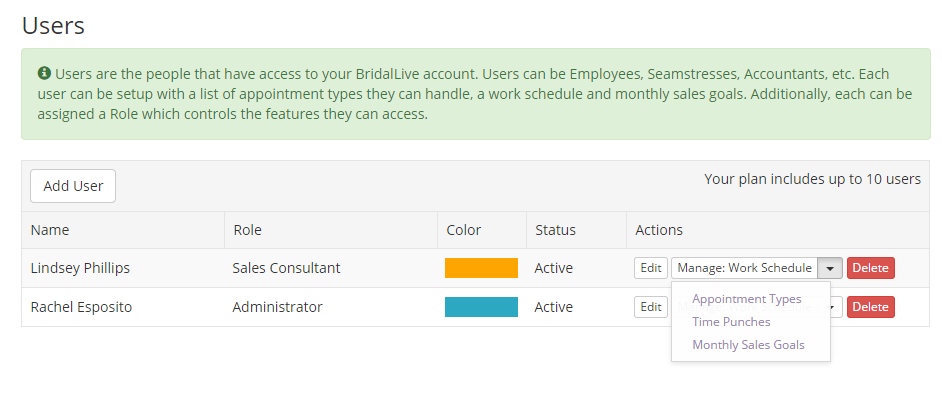942x399 pixels.
Task: Click the orange color swatch for Lindsey
Action: pyautogui.click(x=481, y=268)
